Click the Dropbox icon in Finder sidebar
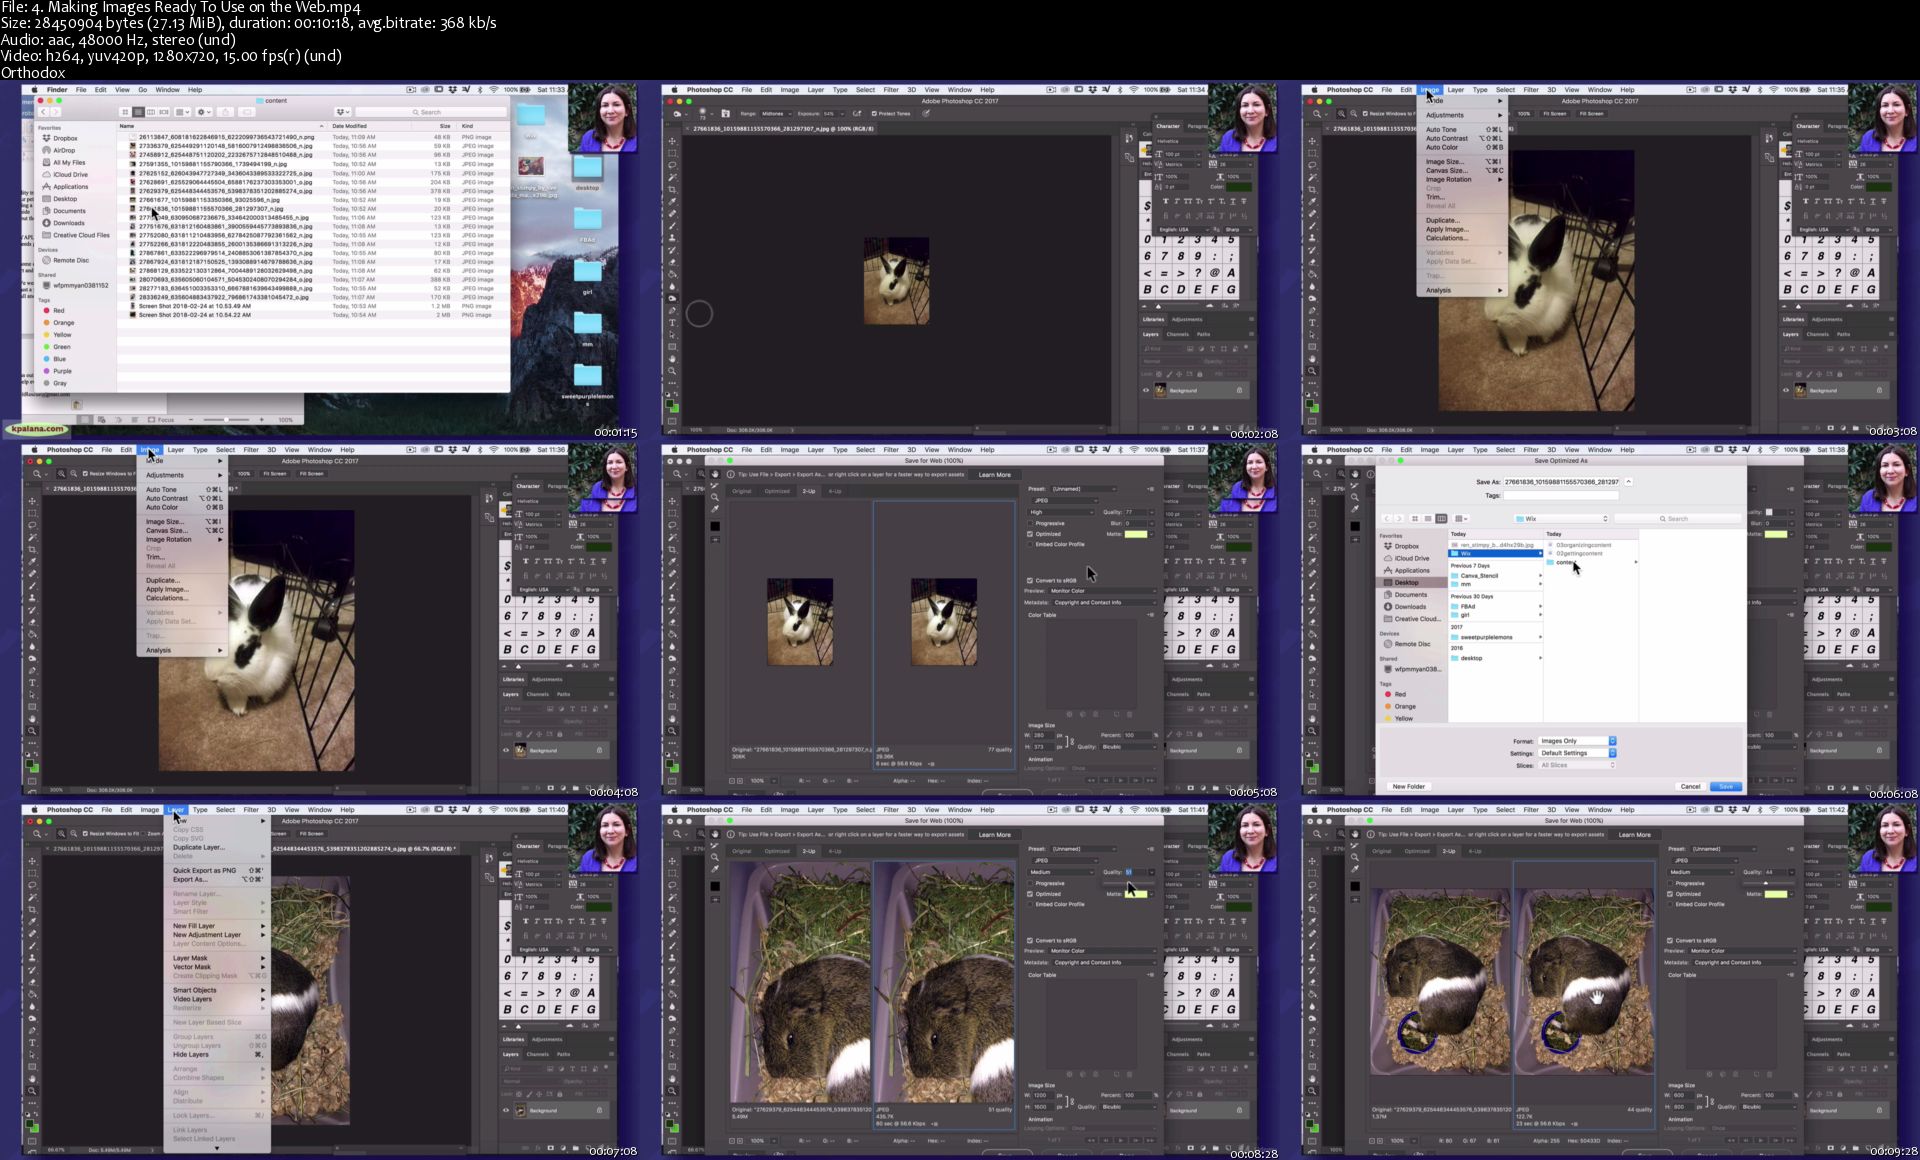Viewport: 1920px width, 1160px height. click(47, 138)
